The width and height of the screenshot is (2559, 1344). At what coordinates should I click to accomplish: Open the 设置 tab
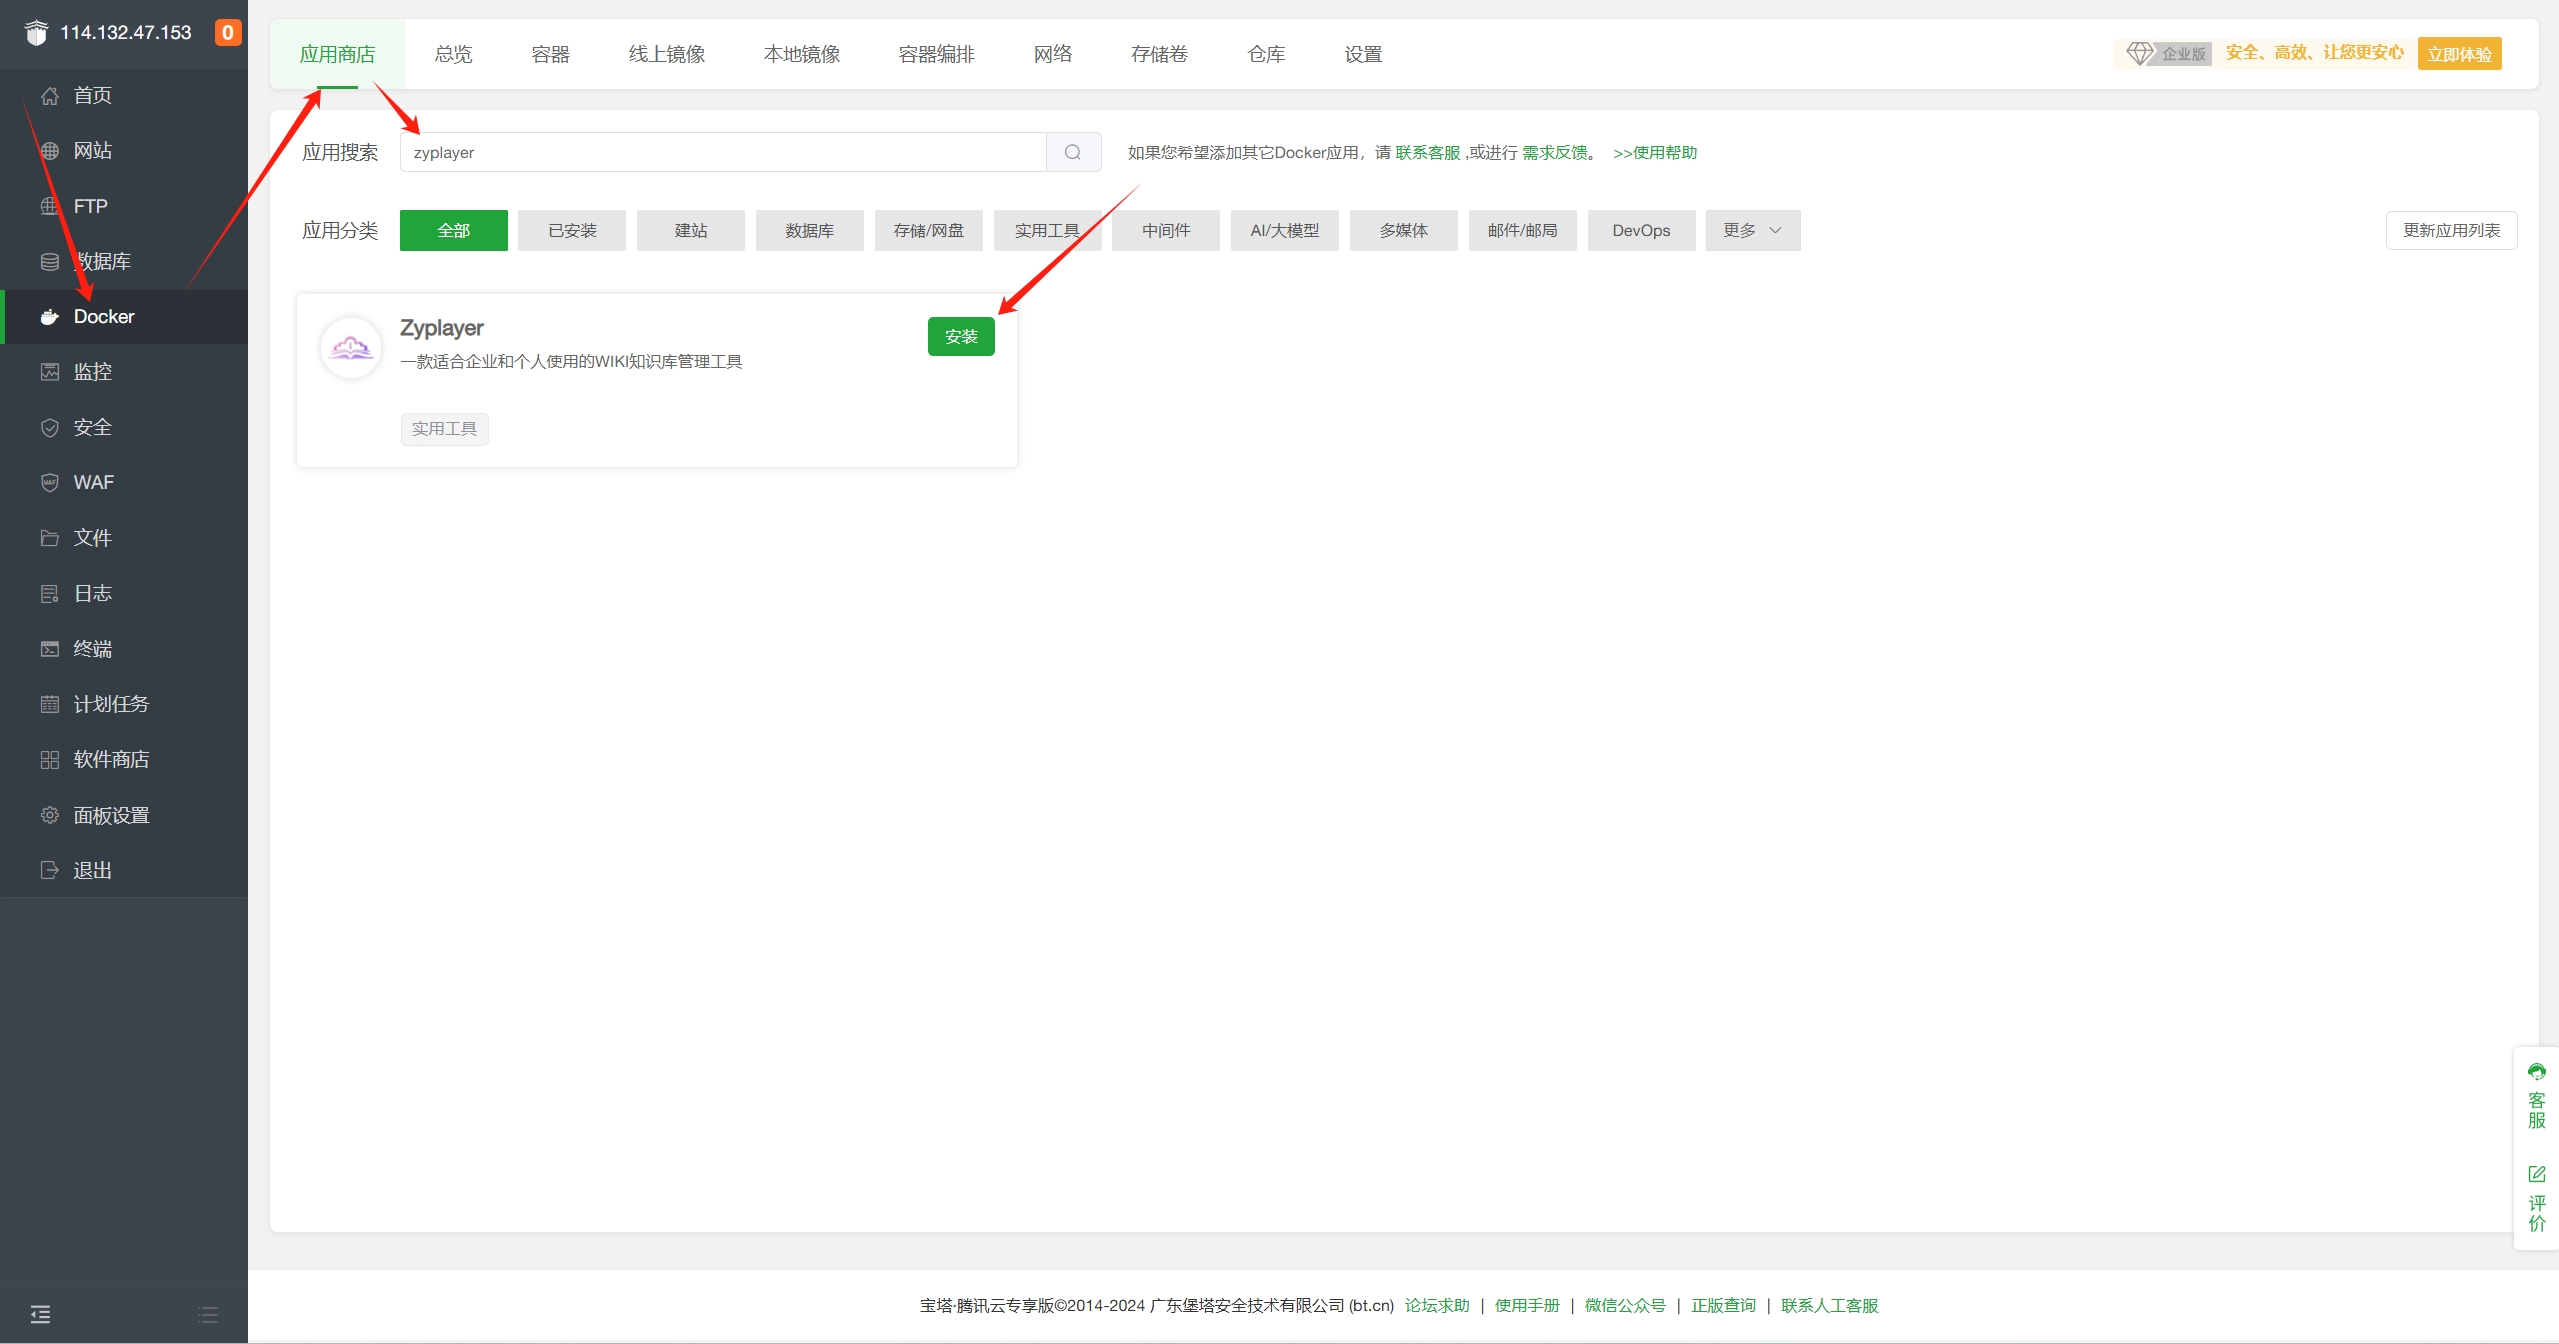tap(1363, 54)
